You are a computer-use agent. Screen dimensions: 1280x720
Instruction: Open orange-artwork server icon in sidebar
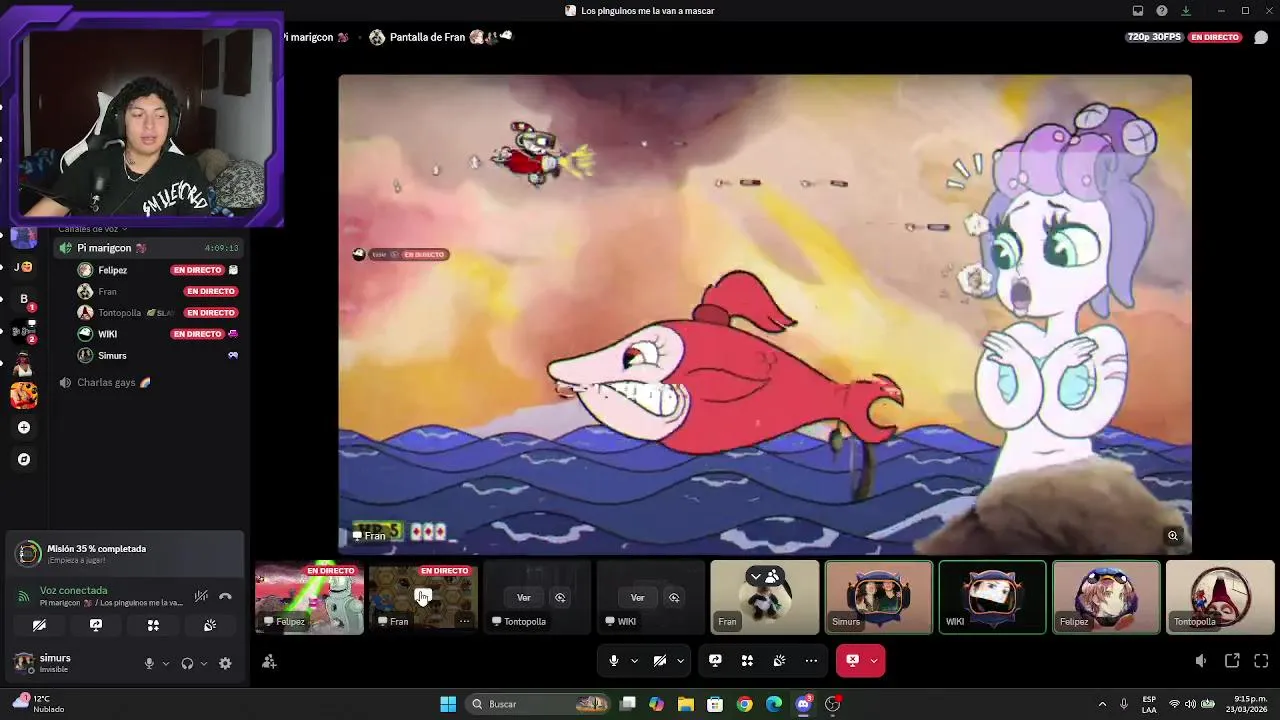point(24,395)
